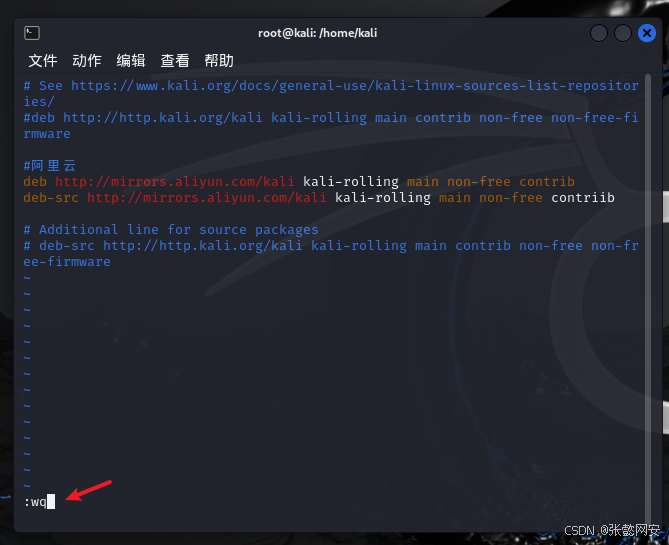
Task: Click the Additional line for source packages comment
Action: tap(171, 230)
